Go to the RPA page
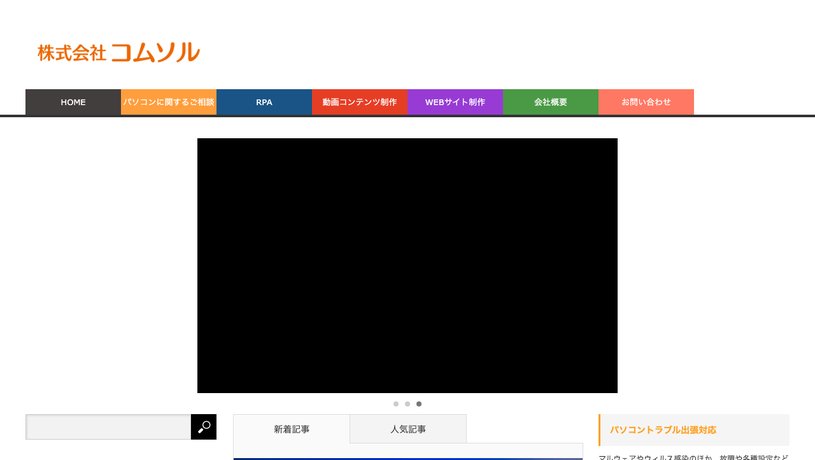The image size is (815, 460). pyautogui.click(x=264, y=102)
